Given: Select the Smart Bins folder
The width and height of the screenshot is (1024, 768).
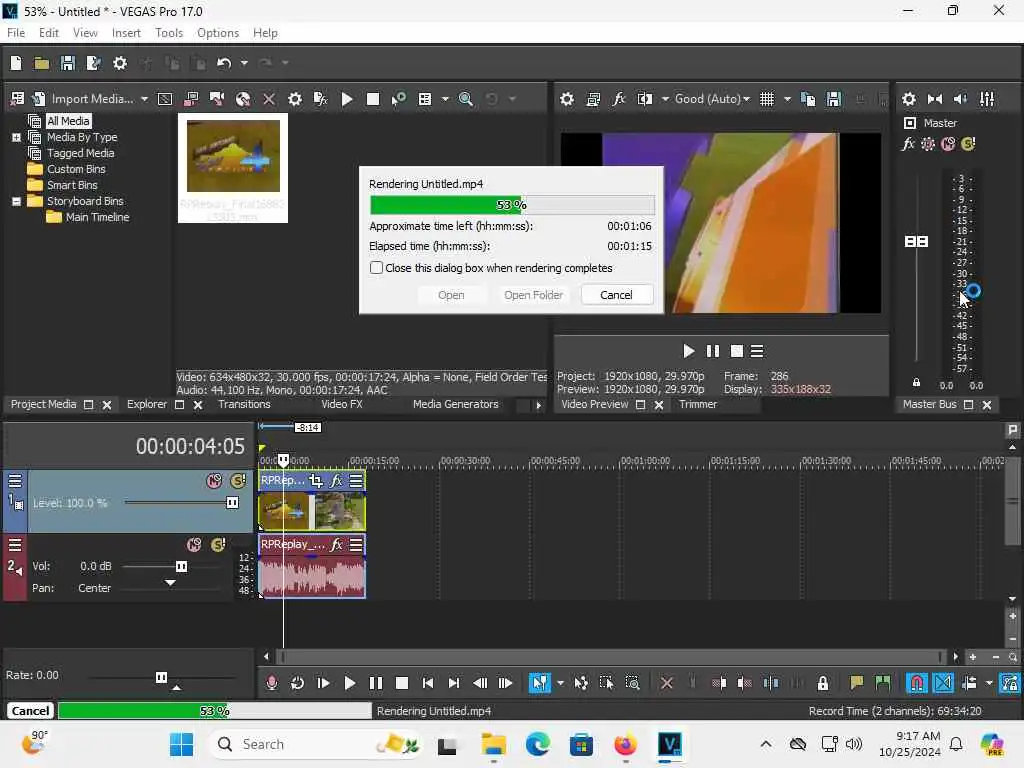Looking at the screenshot, I should [72, 185].
